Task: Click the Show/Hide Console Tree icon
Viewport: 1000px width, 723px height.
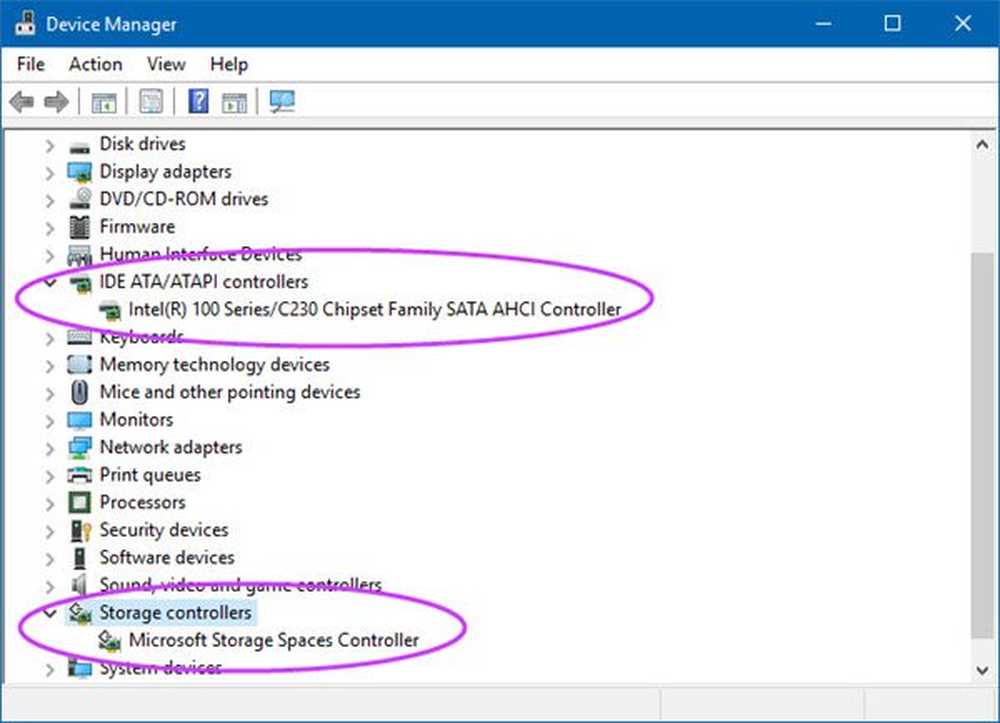Action: click(x=103, y=100)
